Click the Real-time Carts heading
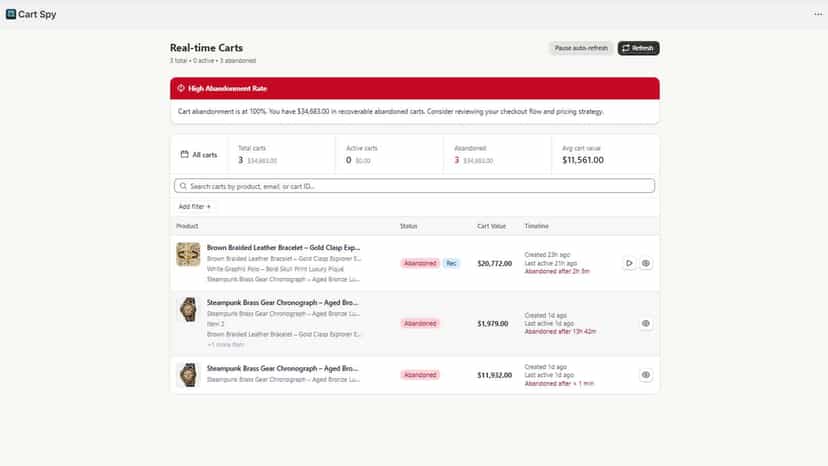The image size is (828, 466). [206, 48]
